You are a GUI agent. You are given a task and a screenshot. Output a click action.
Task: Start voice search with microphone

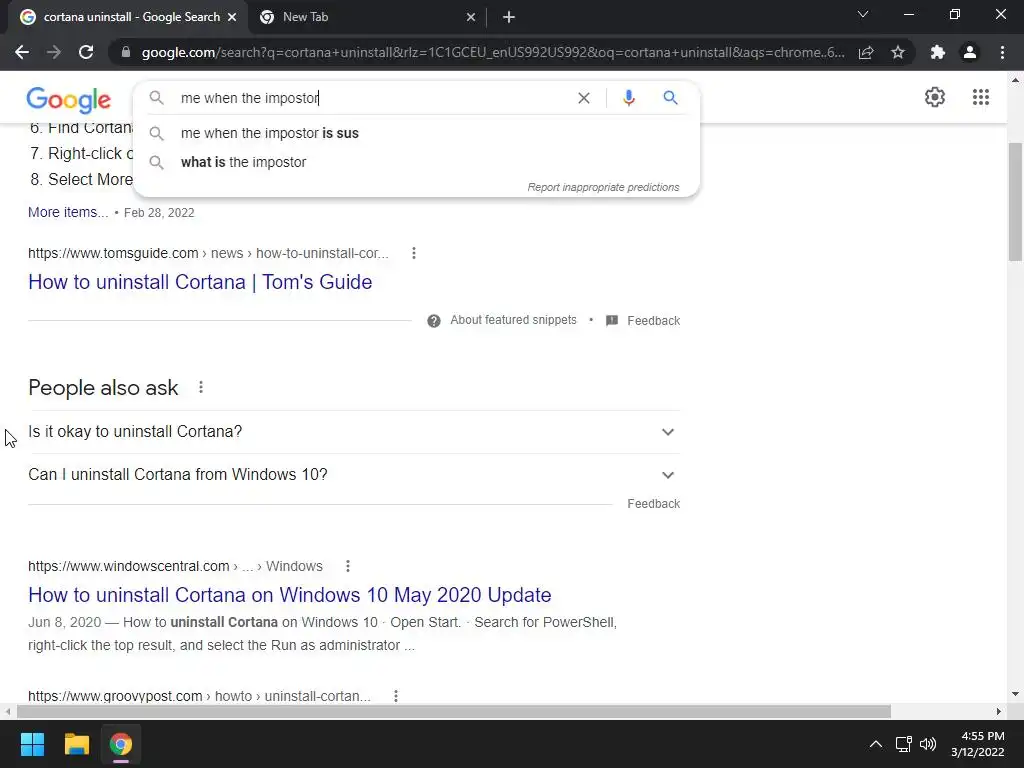tap(628, 98)
